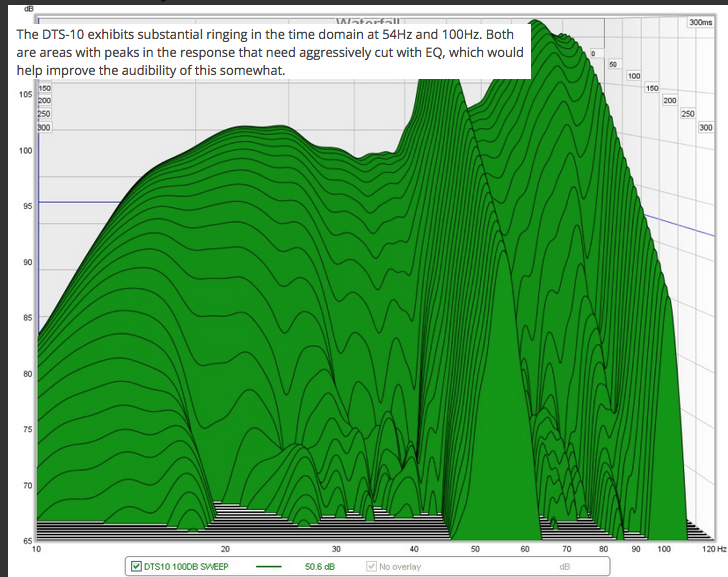Uncheck the DTS10 100DB SWEEP trace checkbox
Viewport: 728px width, 577px height.
(136, 566)
